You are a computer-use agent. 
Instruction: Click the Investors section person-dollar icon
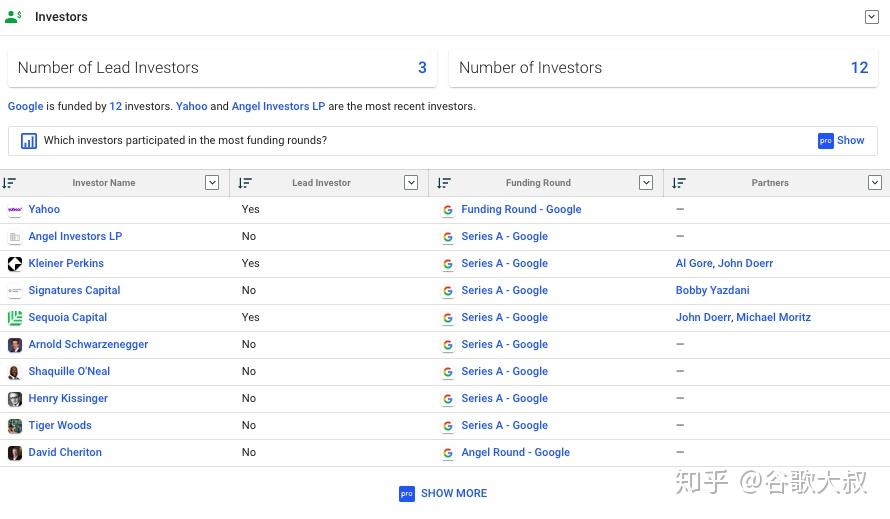point(14,17)
